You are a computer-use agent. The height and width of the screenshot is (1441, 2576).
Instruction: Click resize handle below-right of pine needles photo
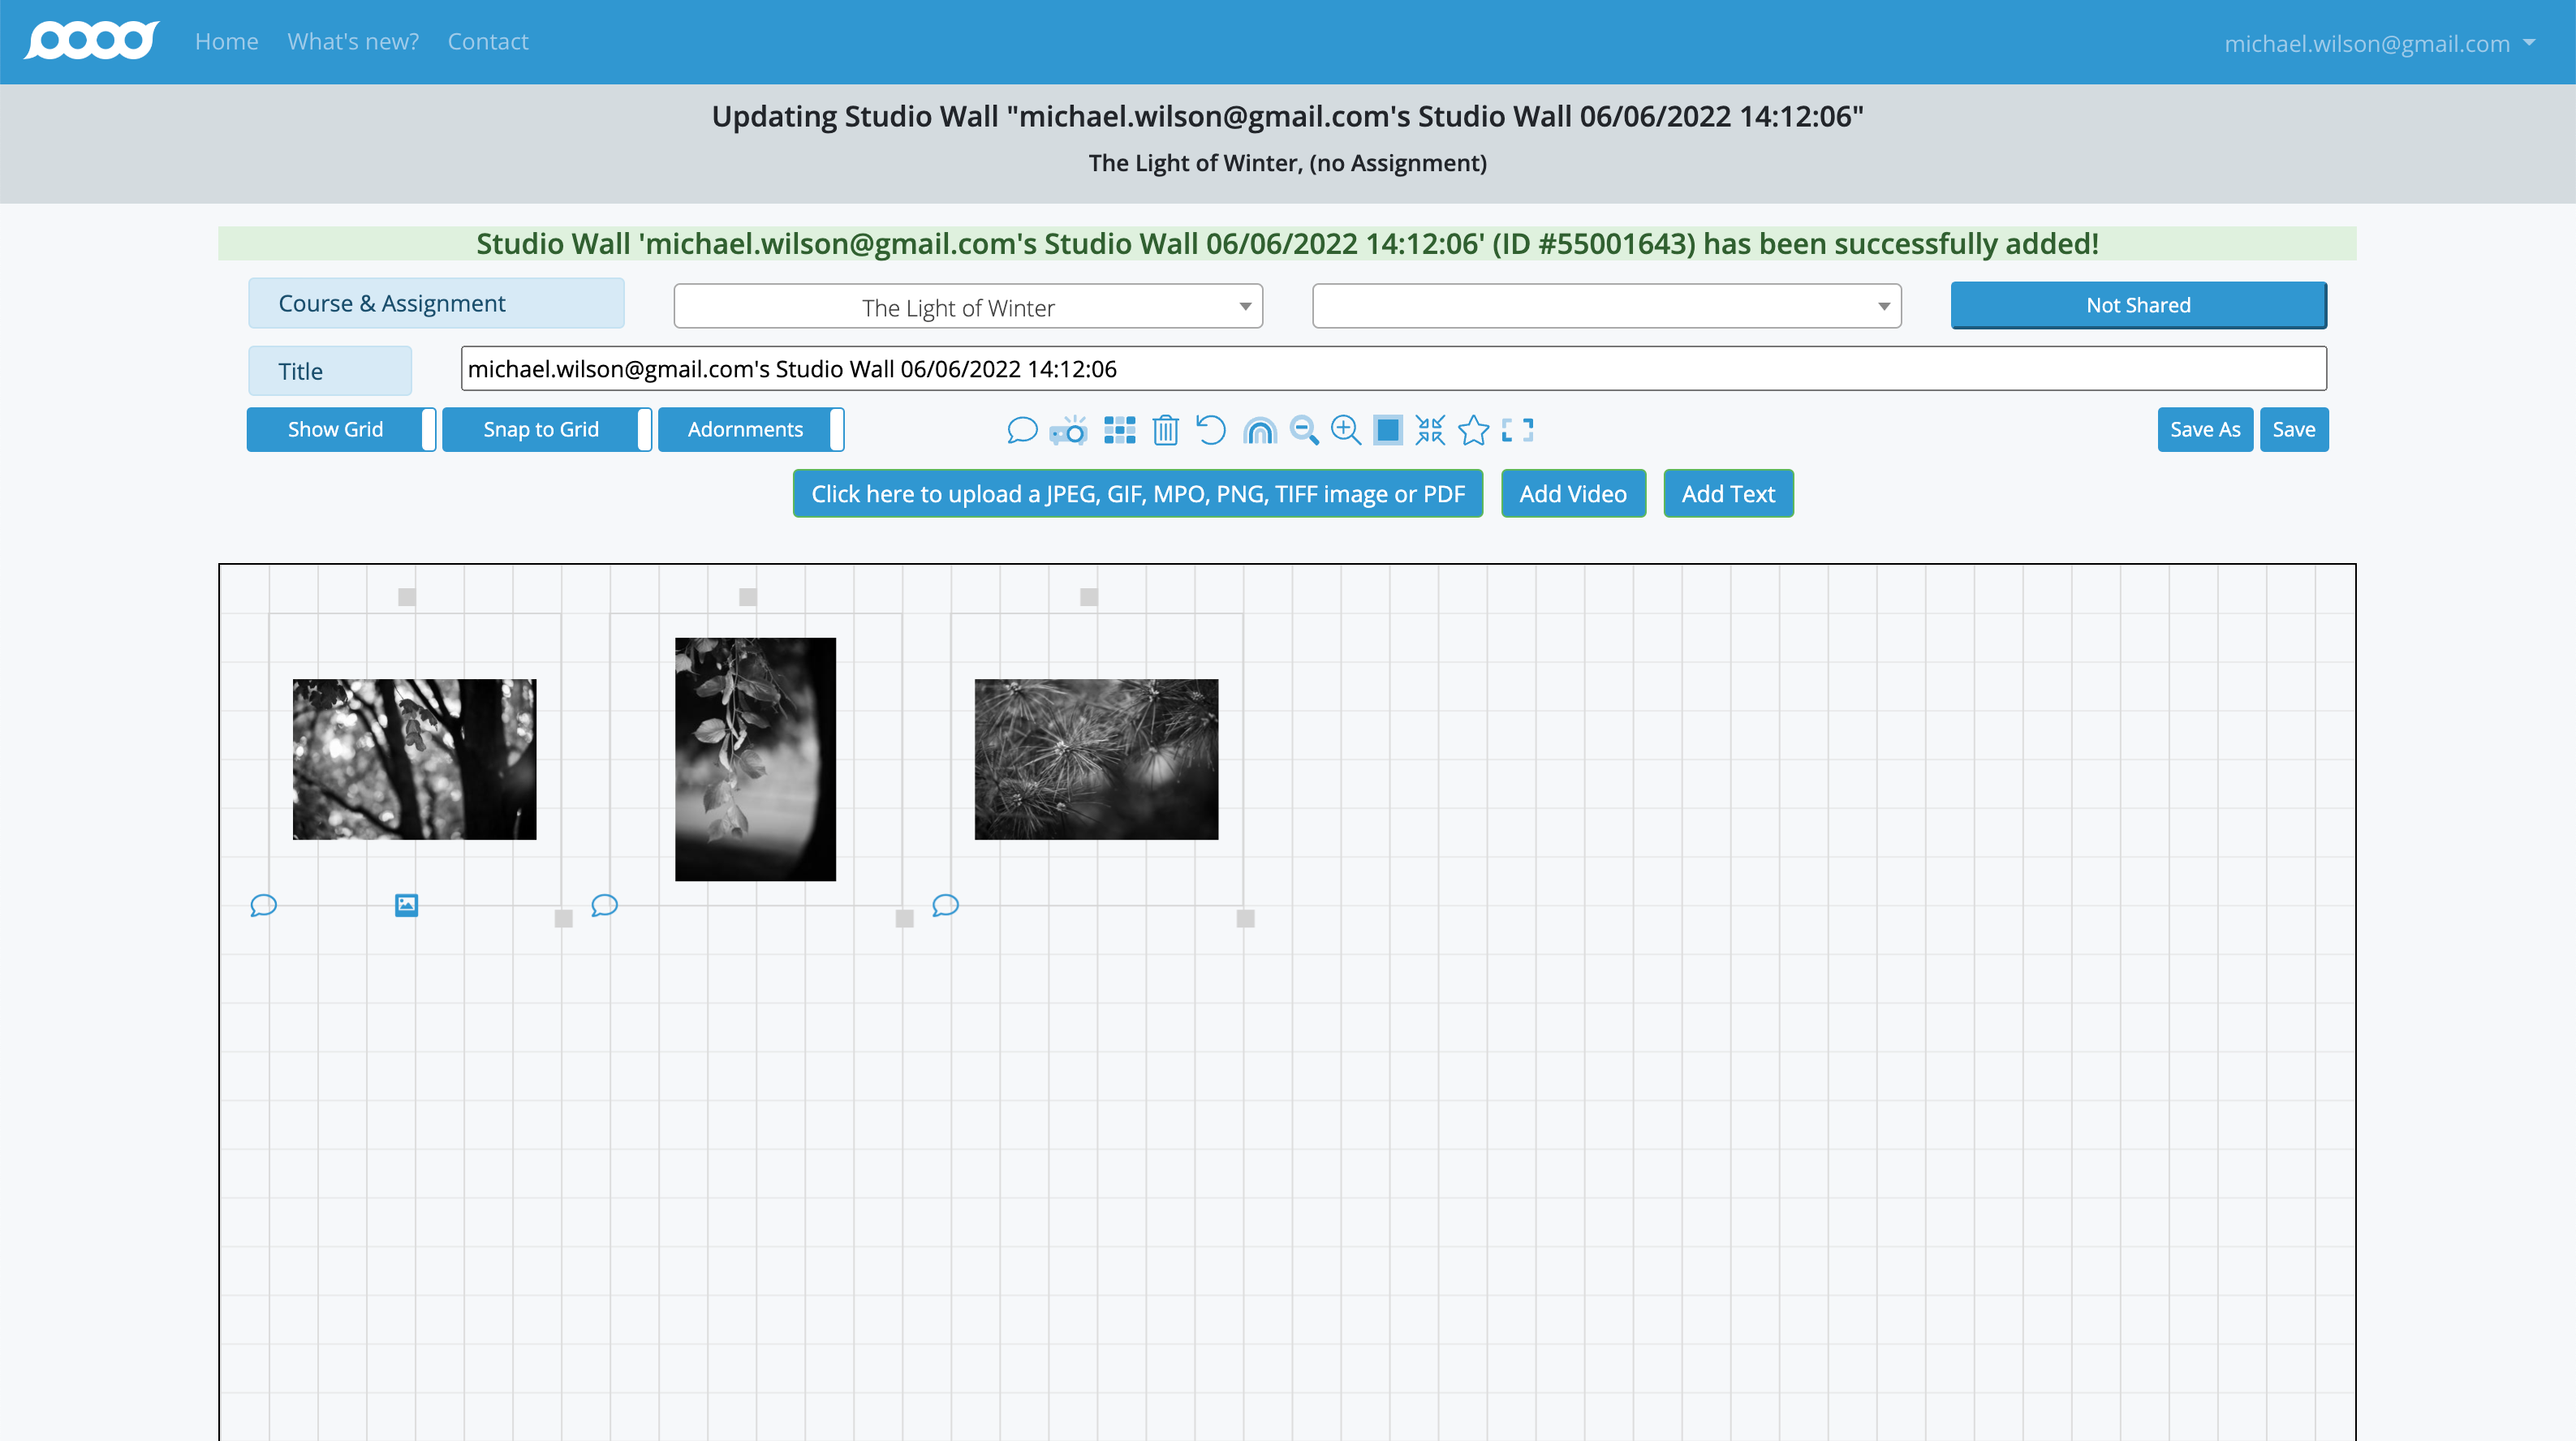tap(1246, 919)
